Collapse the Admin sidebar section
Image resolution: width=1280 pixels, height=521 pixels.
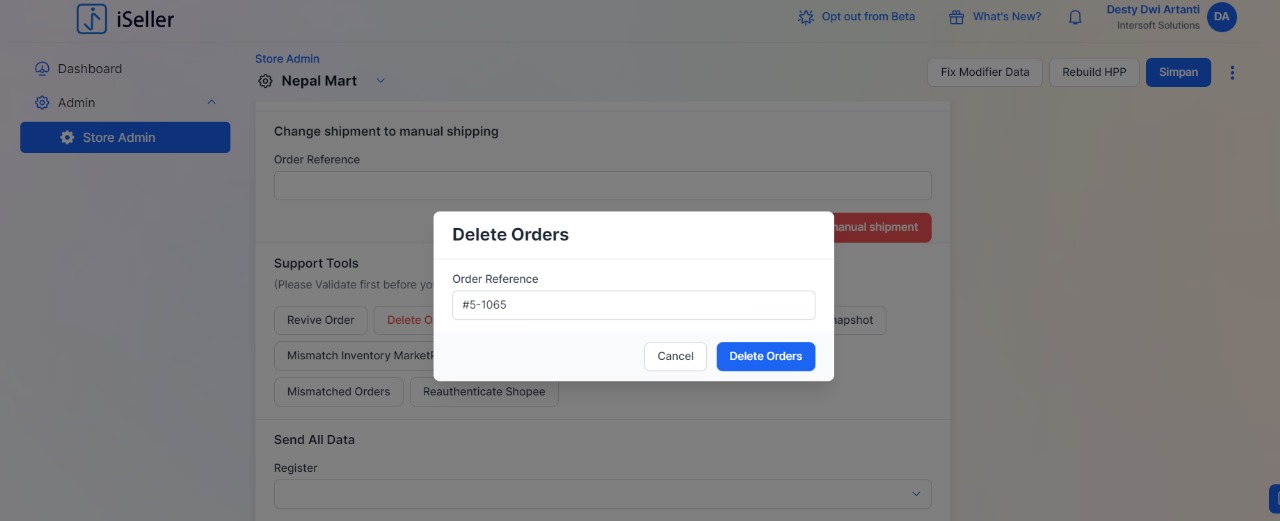211,103
